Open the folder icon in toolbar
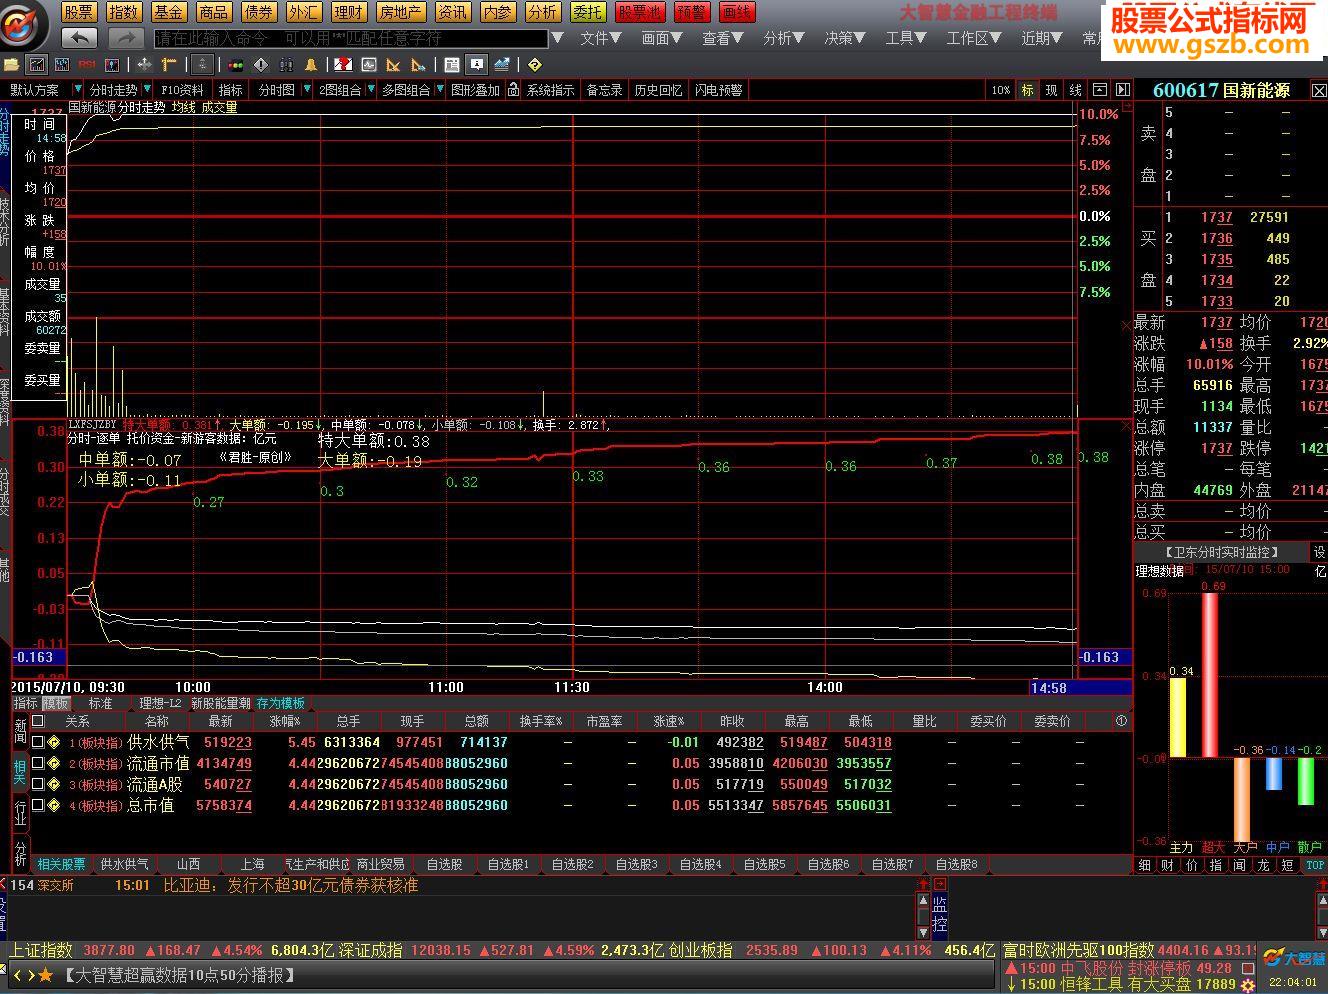 click(12, 65)
